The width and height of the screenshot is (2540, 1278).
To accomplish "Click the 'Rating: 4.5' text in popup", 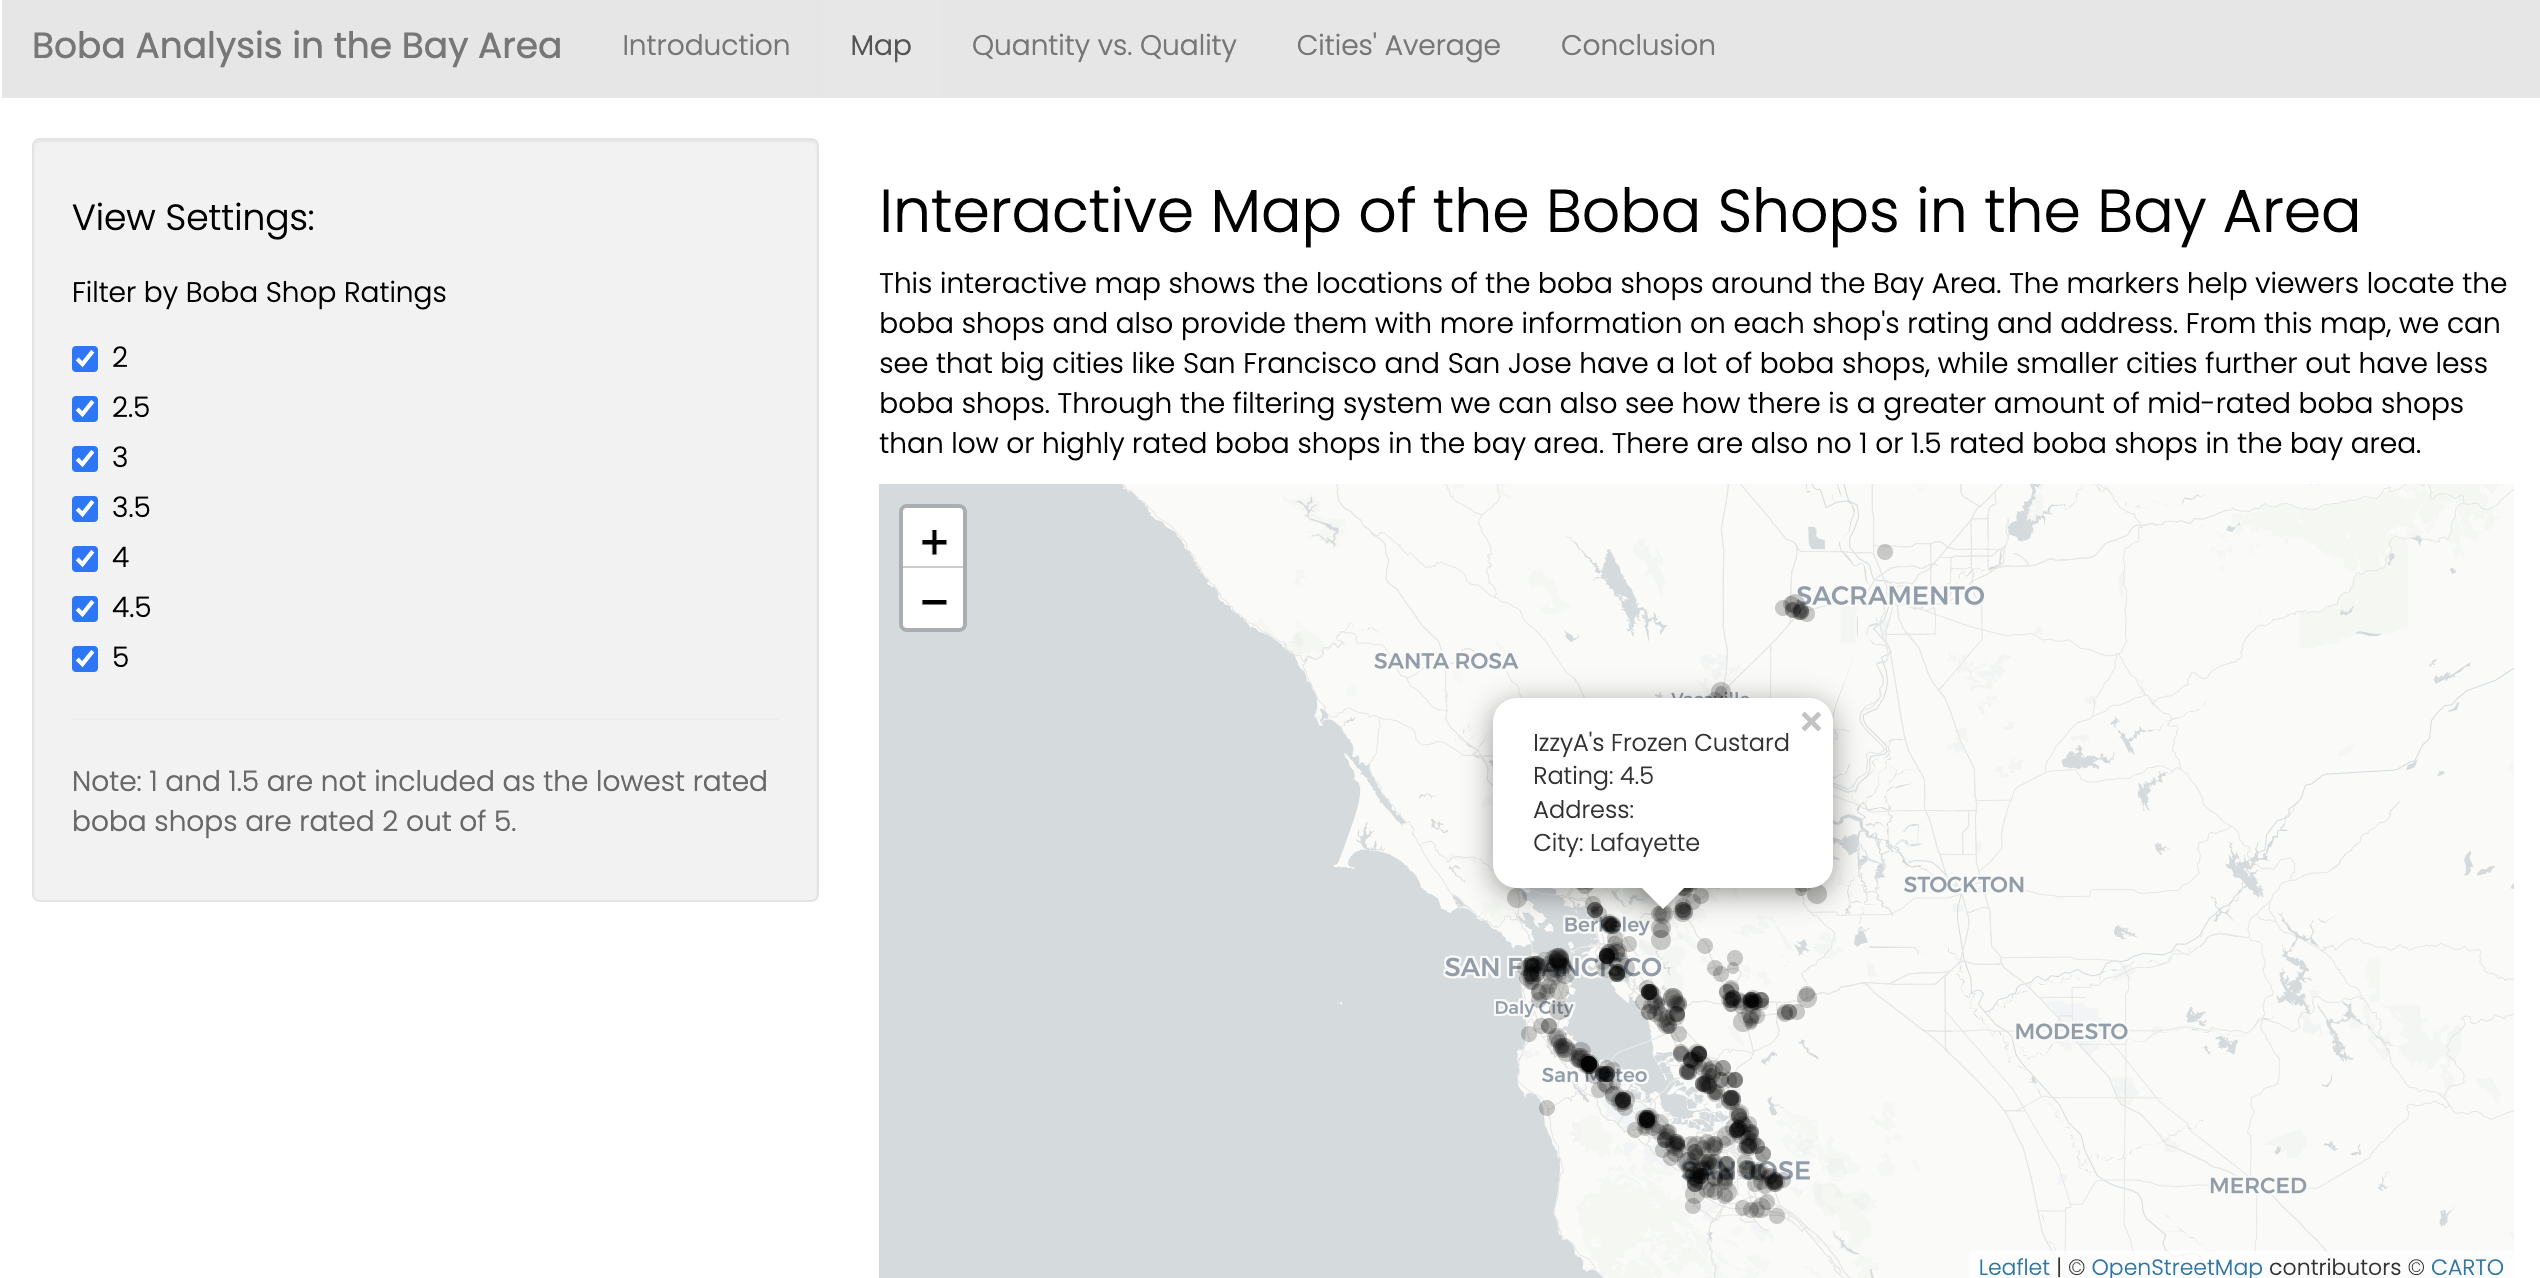I will point(1593,776).
